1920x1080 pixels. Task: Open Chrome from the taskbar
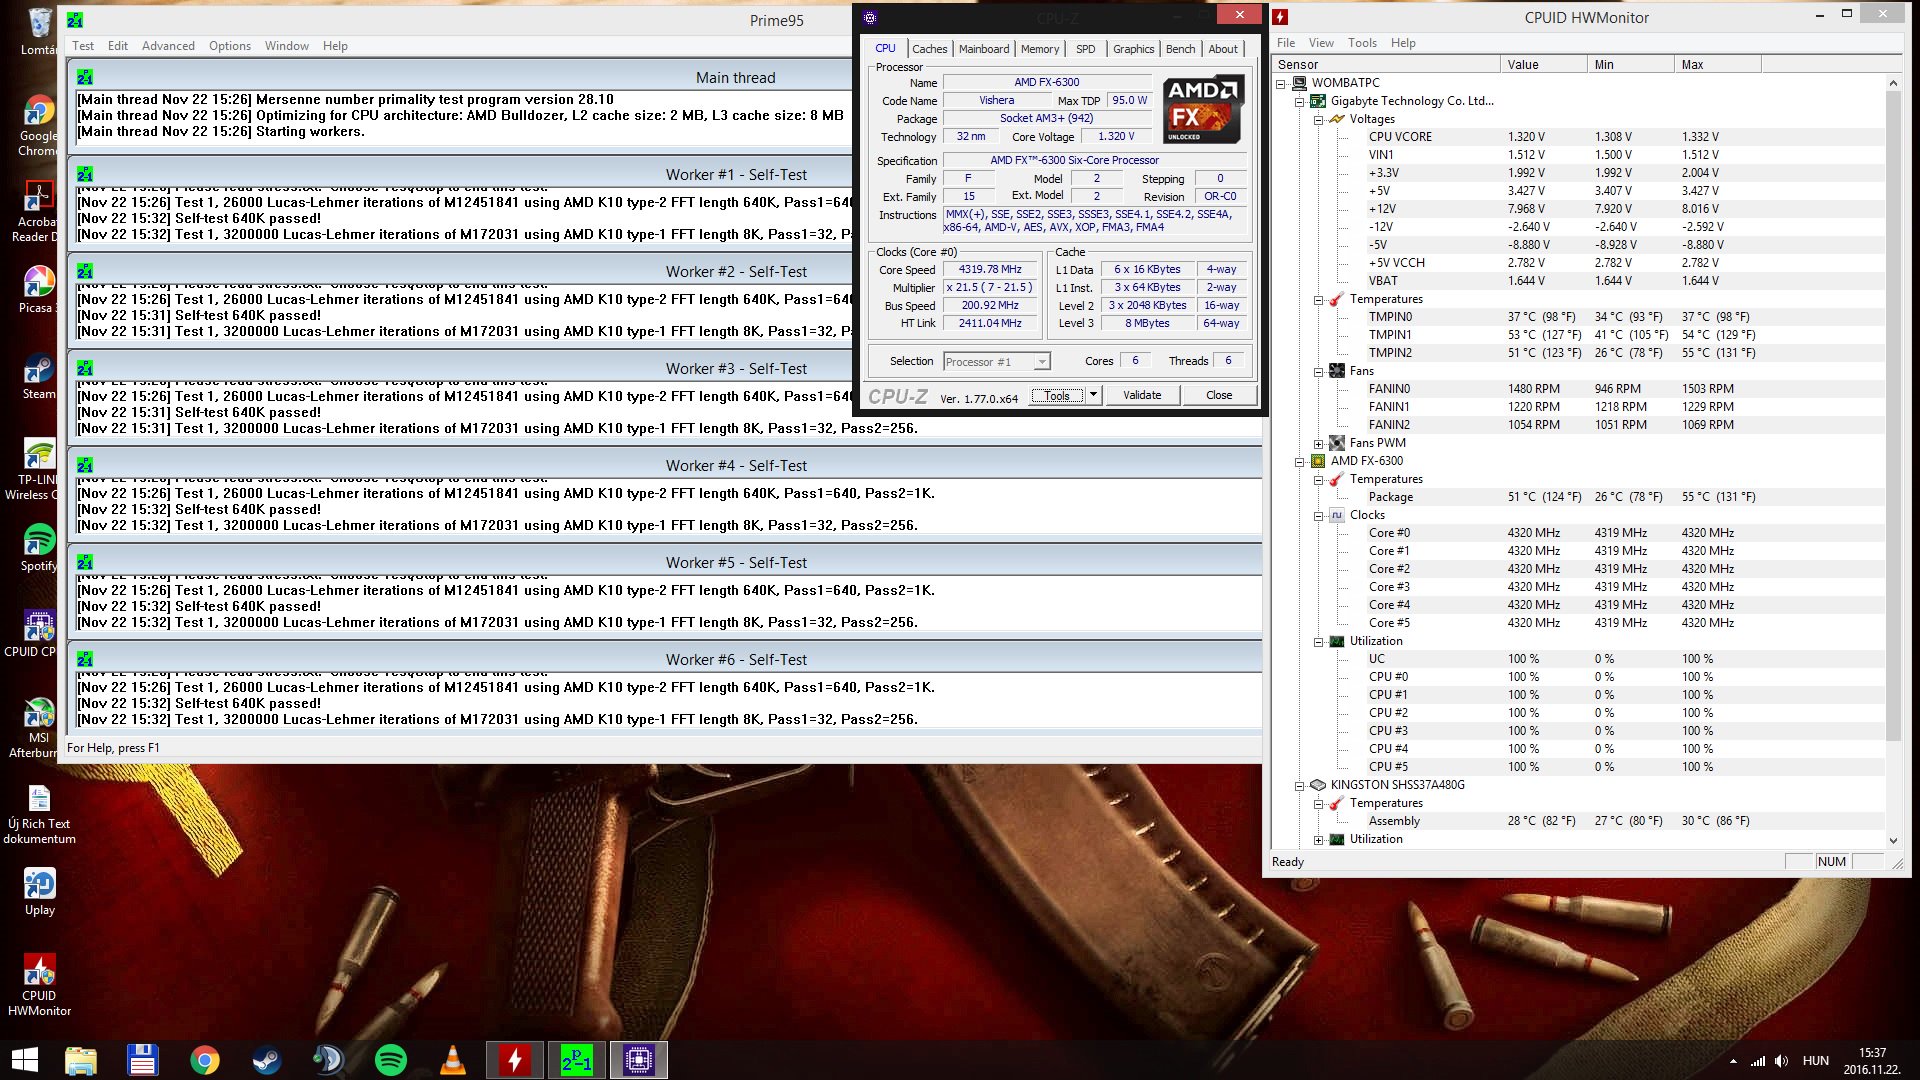[204, 1060]
